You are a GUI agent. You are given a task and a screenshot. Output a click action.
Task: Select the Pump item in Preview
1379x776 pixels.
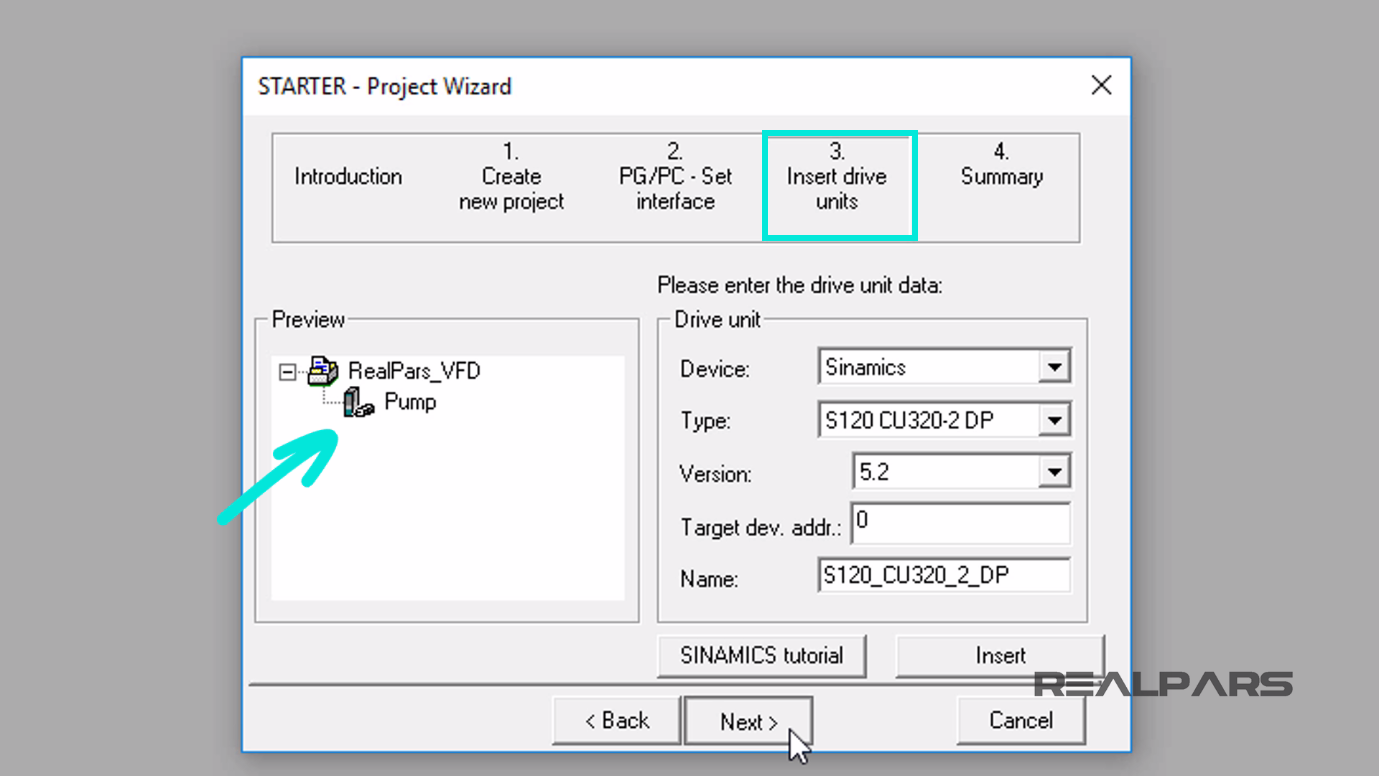coord(410,402)
